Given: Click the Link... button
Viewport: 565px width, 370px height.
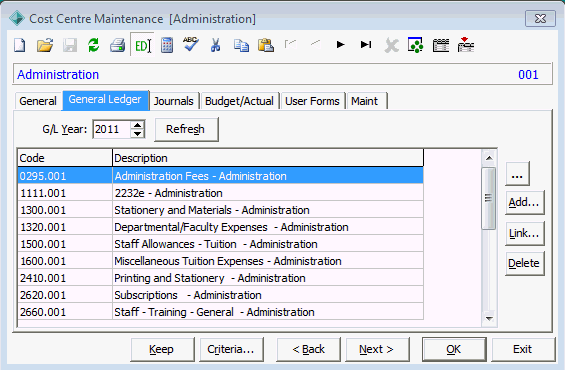Looking at the screenshot, I should click(x=524, y=233).
